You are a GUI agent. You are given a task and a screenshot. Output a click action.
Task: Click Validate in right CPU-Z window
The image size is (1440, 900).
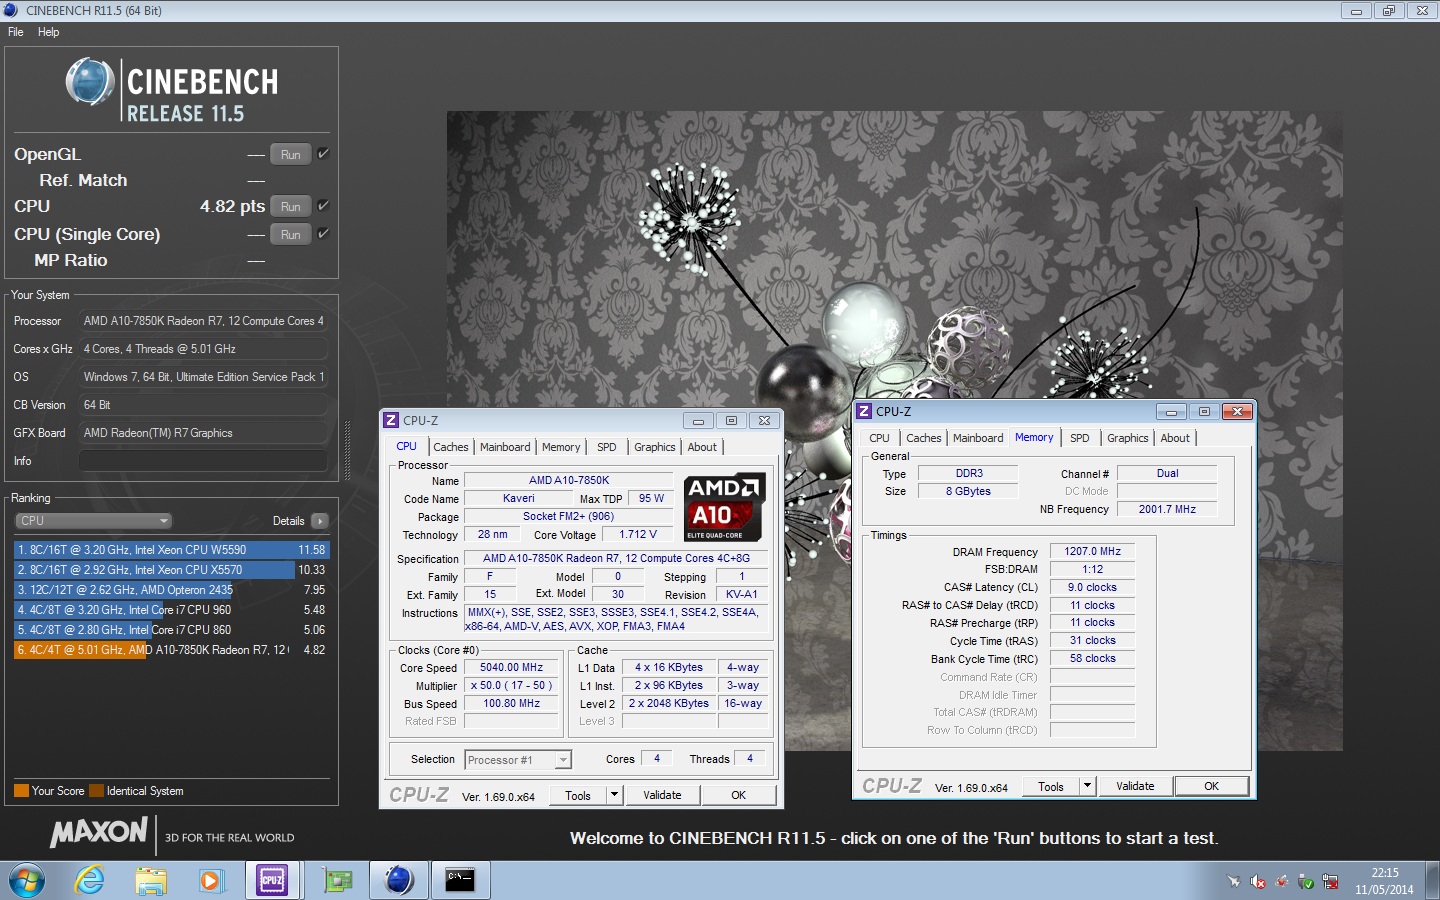point(1135,786)
